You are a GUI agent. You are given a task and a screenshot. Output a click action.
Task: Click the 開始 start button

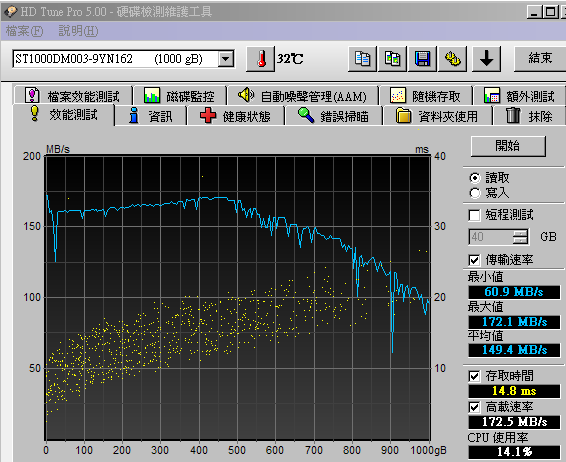(508, 146)
